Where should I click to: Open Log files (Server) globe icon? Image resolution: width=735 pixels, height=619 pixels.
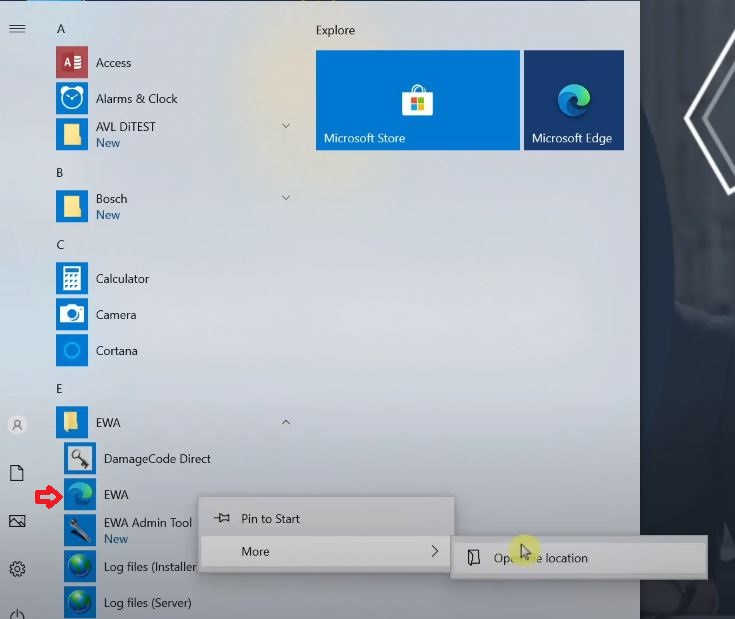pos(80,602)
